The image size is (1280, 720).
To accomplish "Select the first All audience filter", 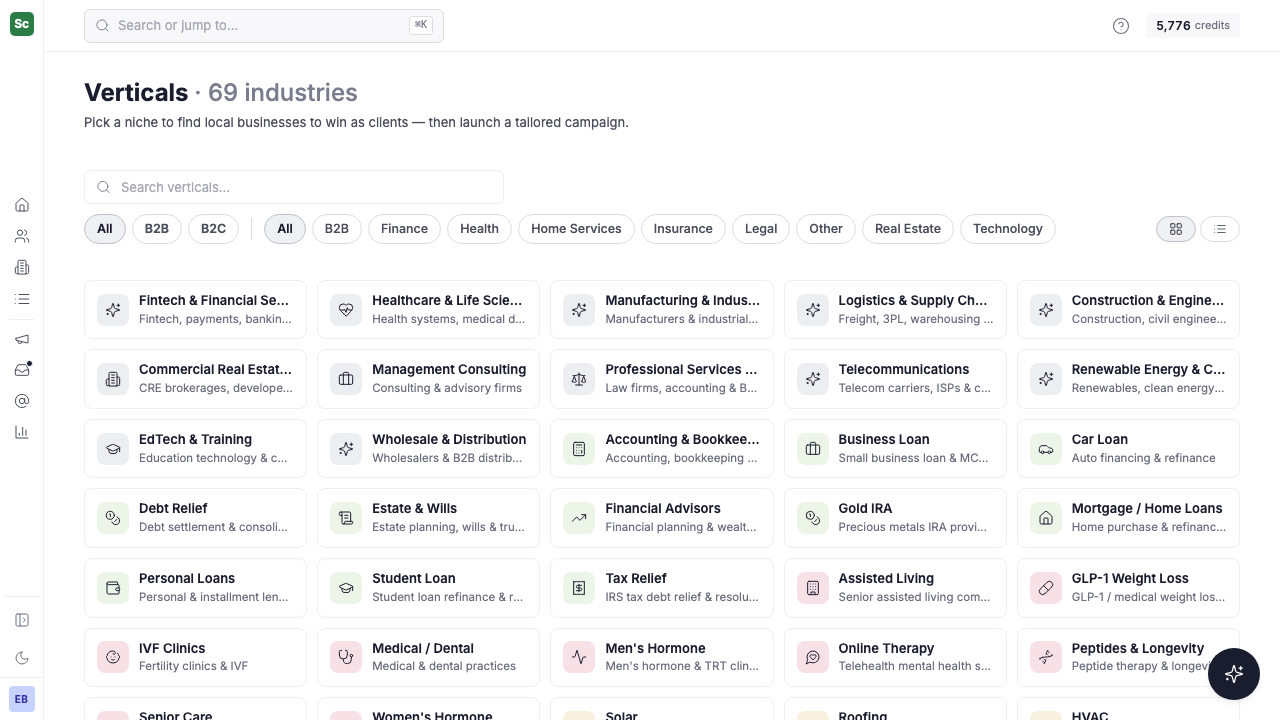I will click(105, 229).
